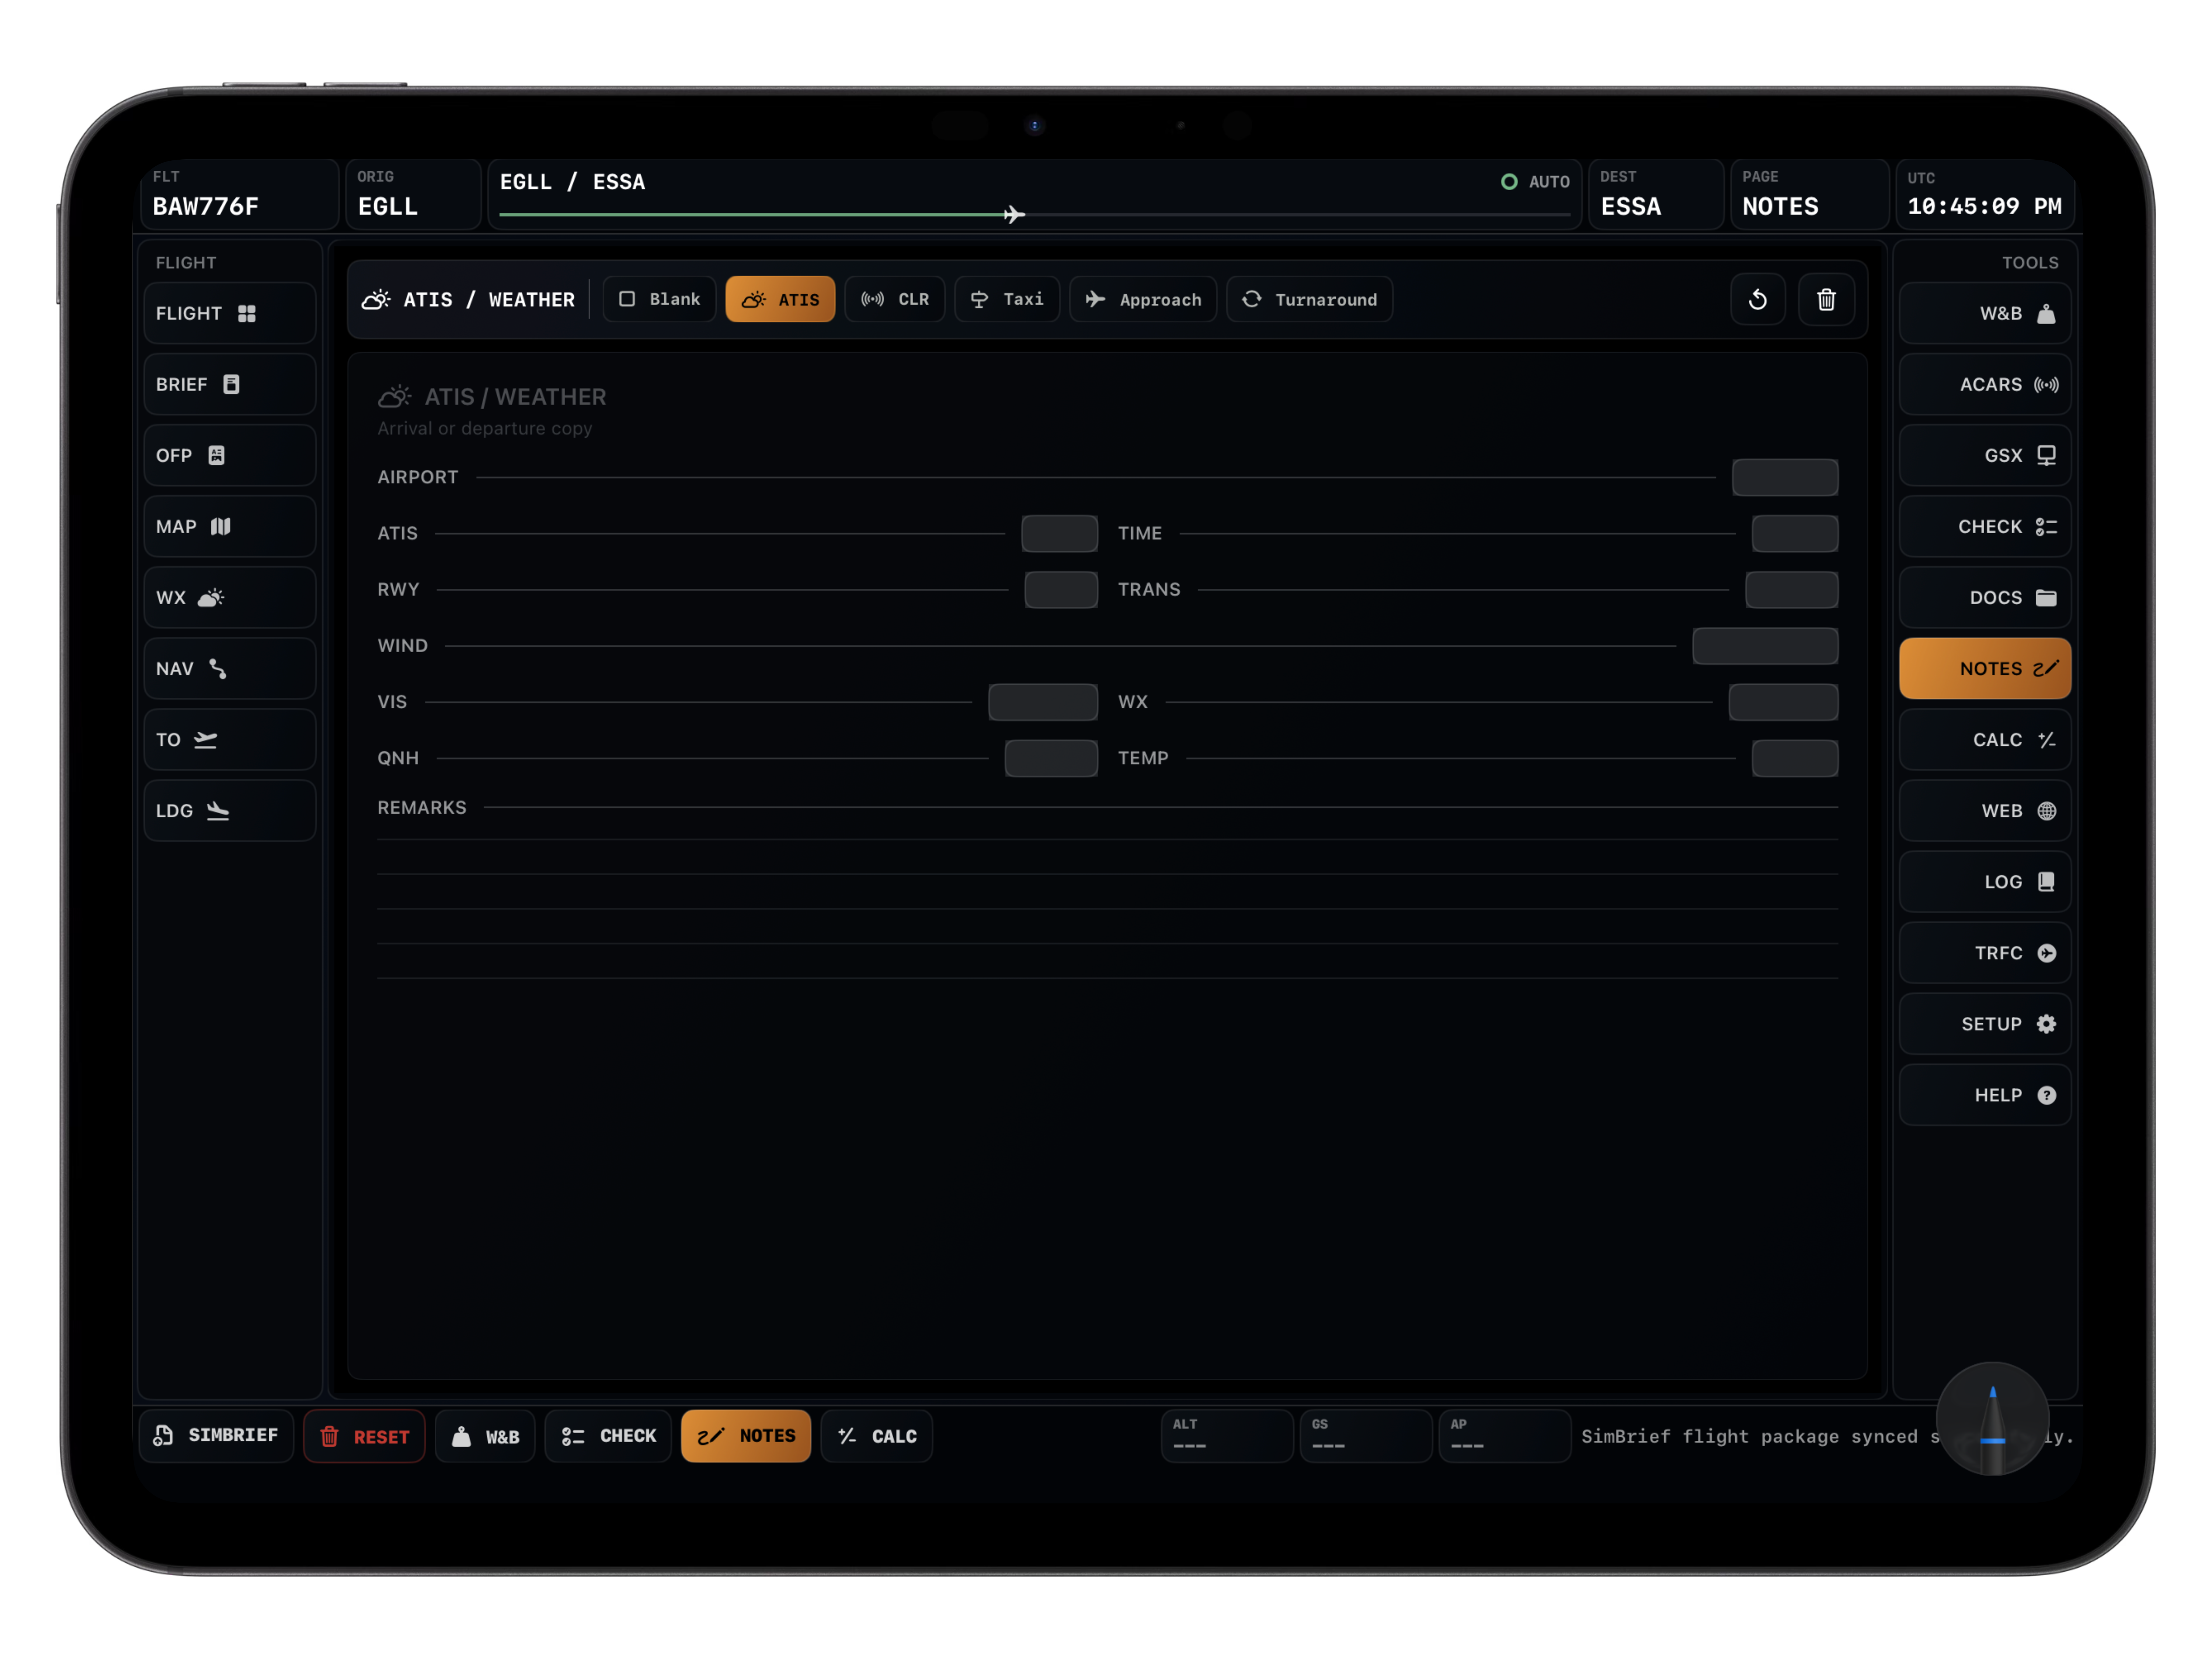Open the GSX tool
The width and height of the screenshot is (2212, 1659).
coord(1984,455)
